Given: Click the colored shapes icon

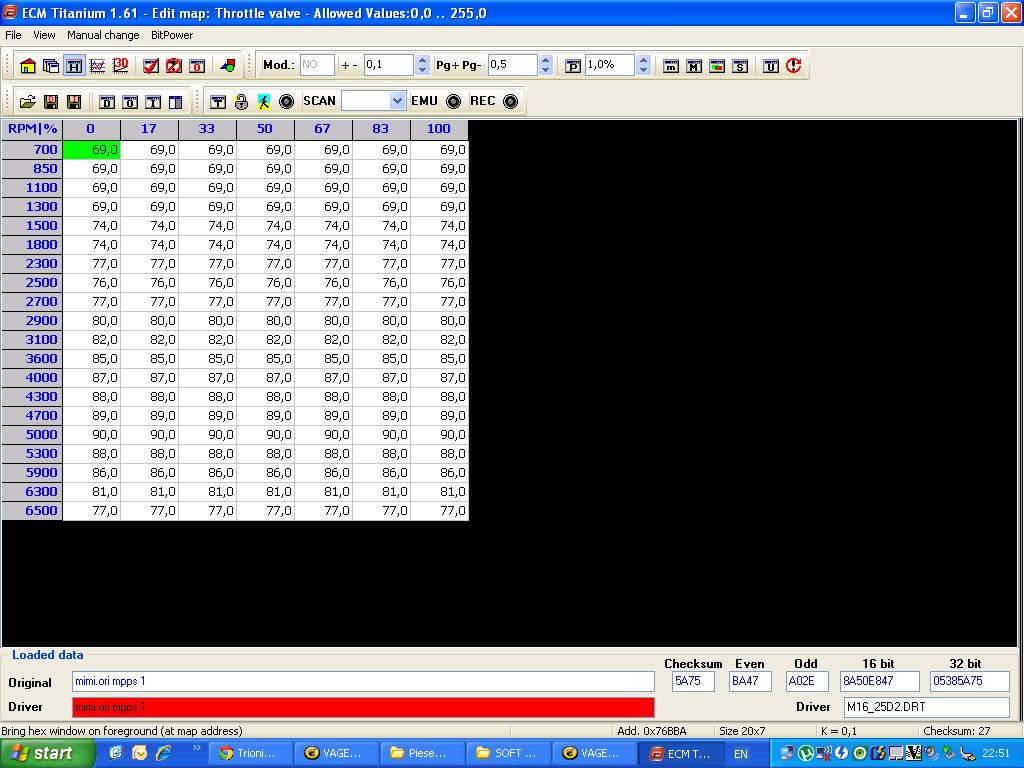Looking at the screenshot, I should [227, 66].
